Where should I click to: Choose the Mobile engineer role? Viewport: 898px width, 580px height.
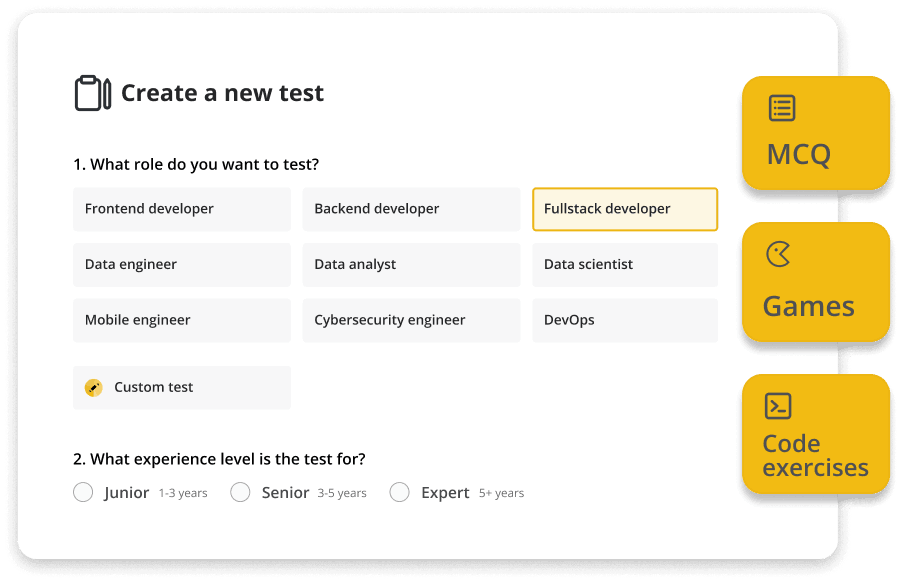click(x=182, y=321)
